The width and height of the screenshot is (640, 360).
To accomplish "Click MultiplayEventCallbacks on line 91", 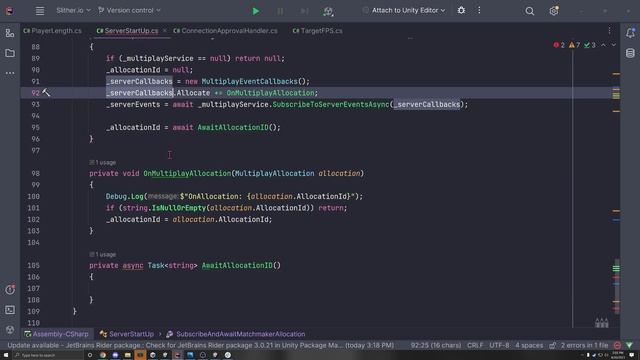I will [249, 81].
